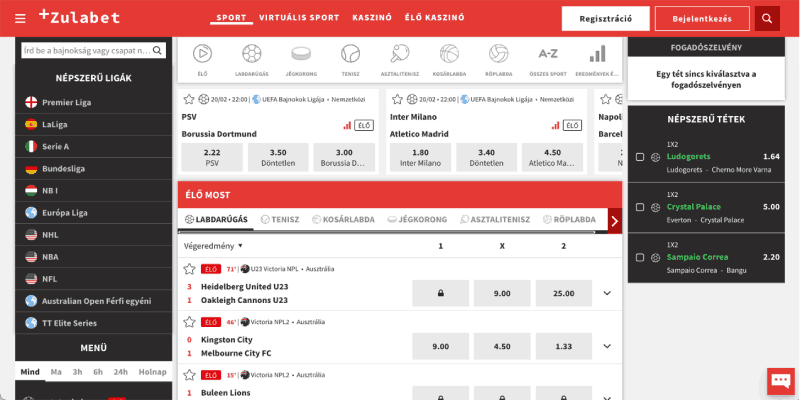Image resolution: width=800 pixels, height=400 pixels.
Task: Switch to live TENISZ tab
Action: (x=280, y=219)
